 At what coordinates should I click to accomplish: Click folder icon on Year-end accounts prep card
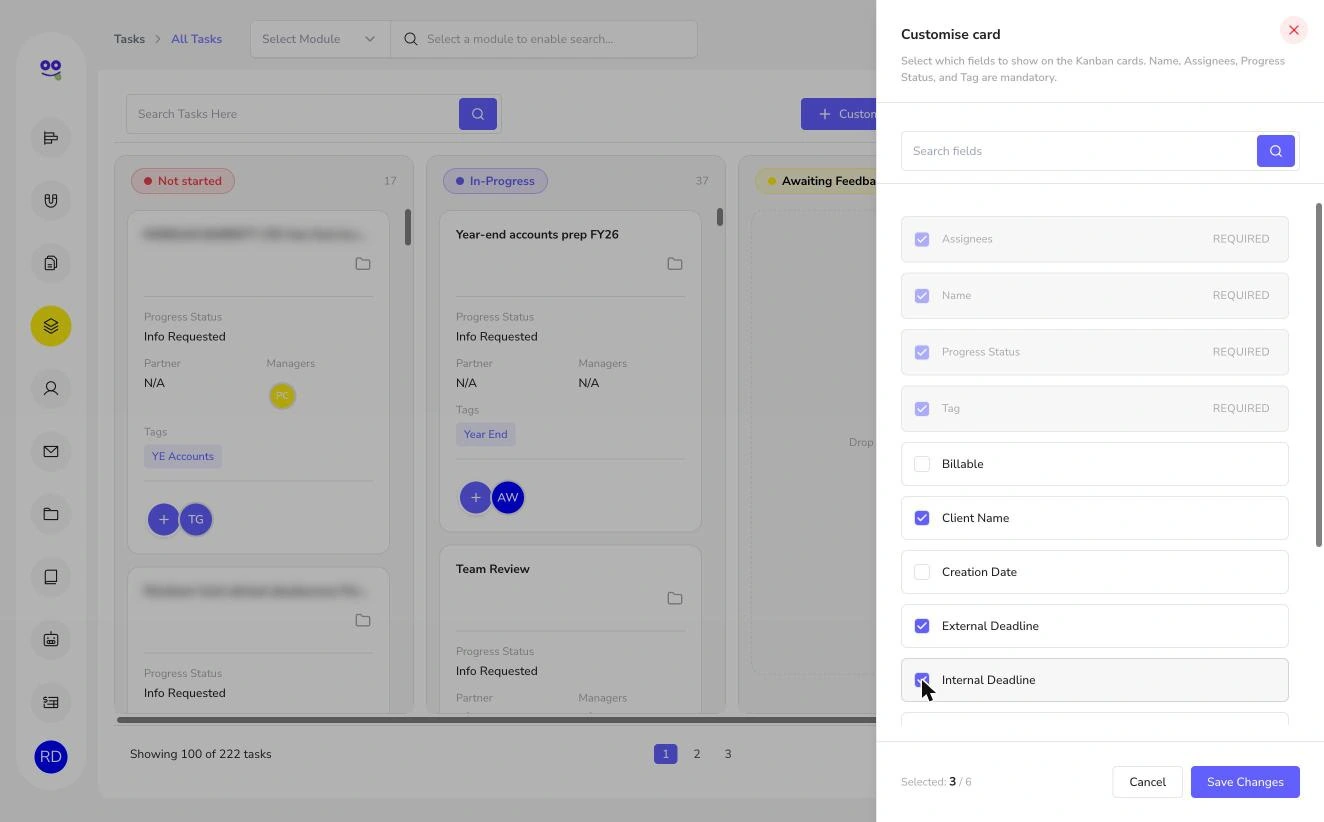[675, 264]
